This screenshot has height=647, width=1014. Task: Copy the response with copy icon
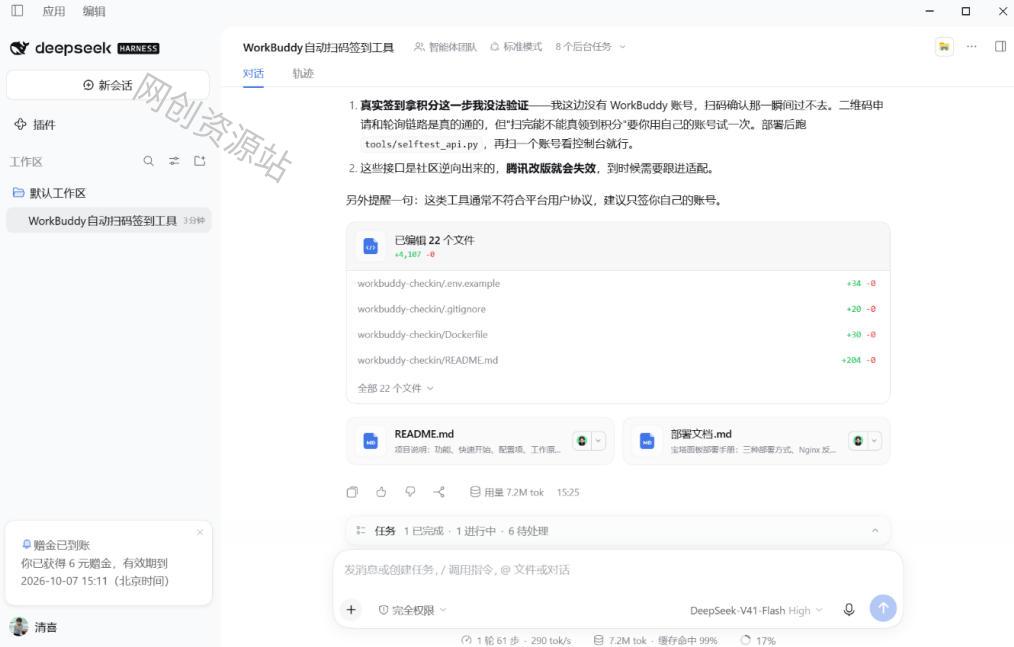[x=352, y=492]
